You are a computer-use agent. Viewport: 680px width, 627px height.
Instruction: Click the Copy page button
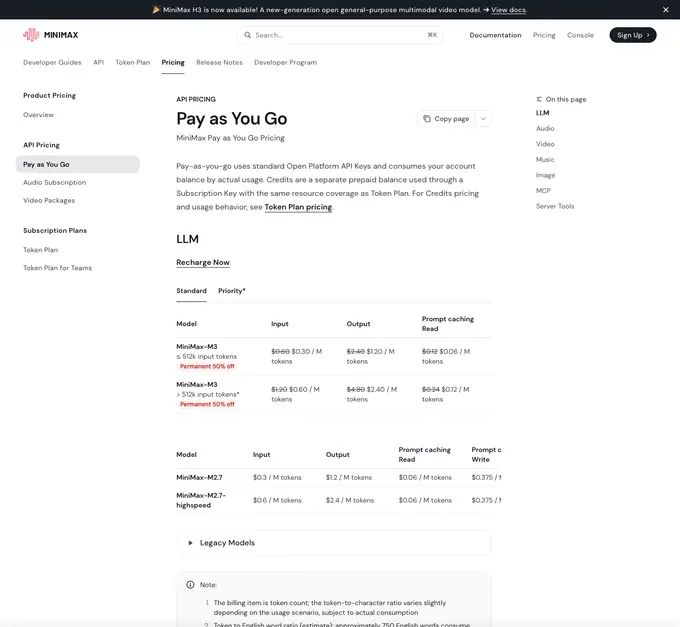coord(447,119)
